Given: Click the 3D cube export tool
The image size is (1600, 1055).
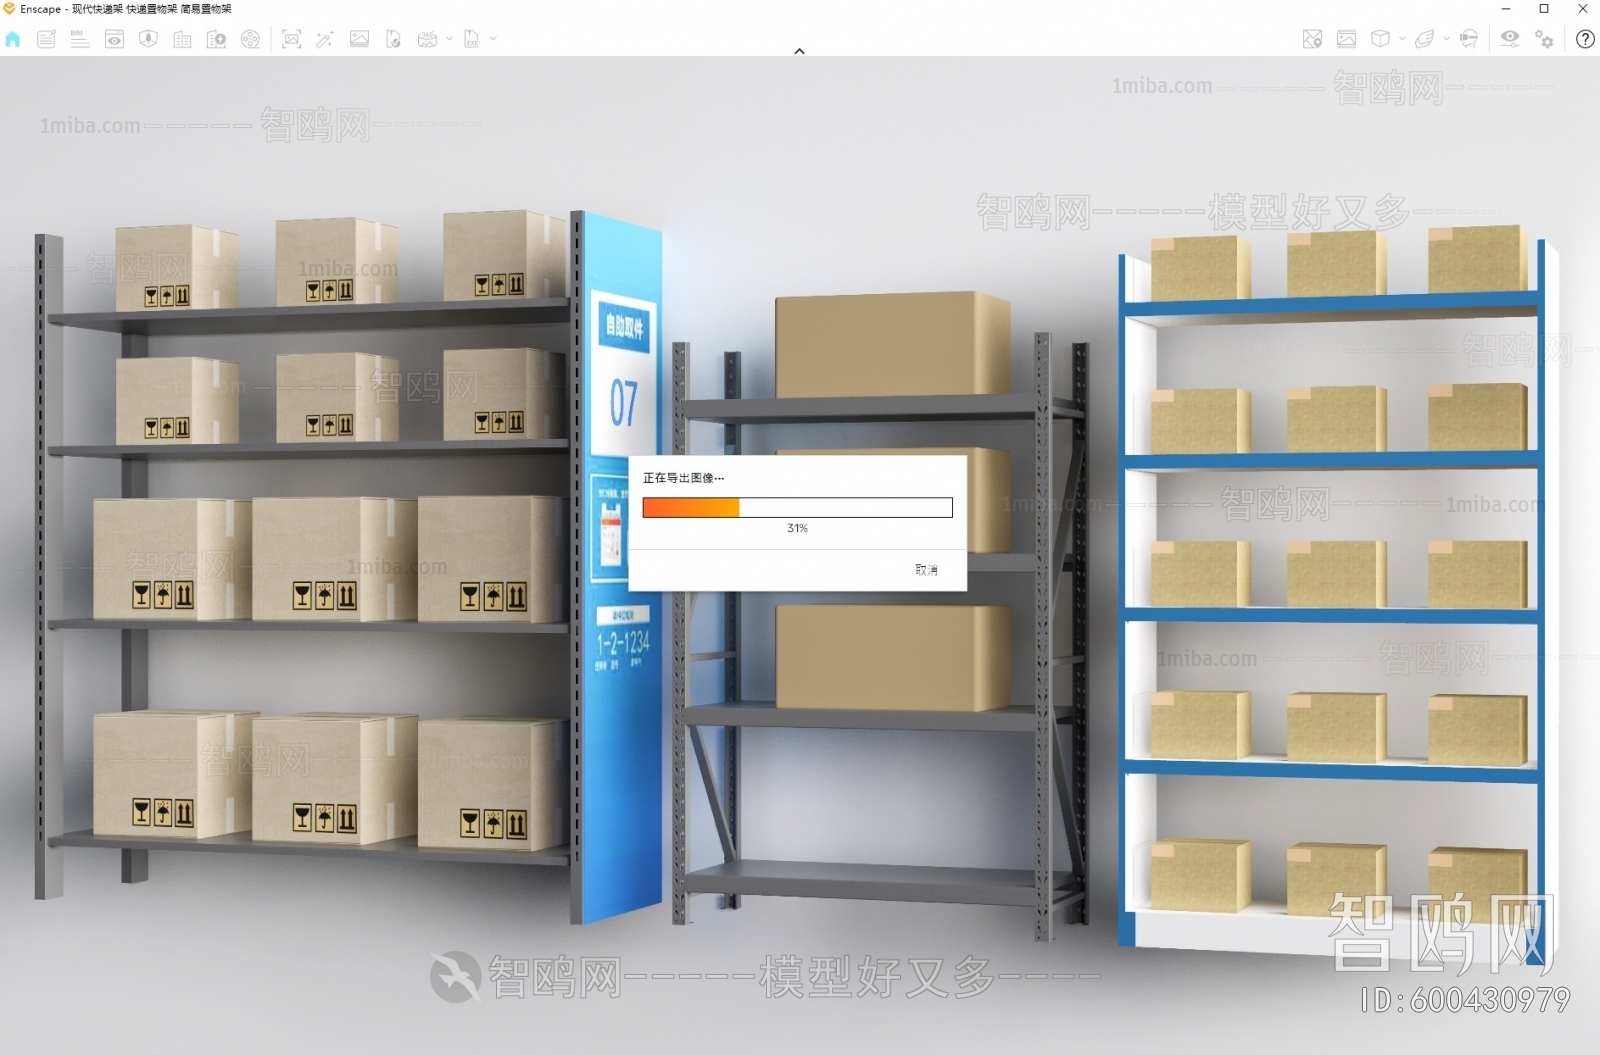Looking at the screenshot, I should coord(1380,40).
